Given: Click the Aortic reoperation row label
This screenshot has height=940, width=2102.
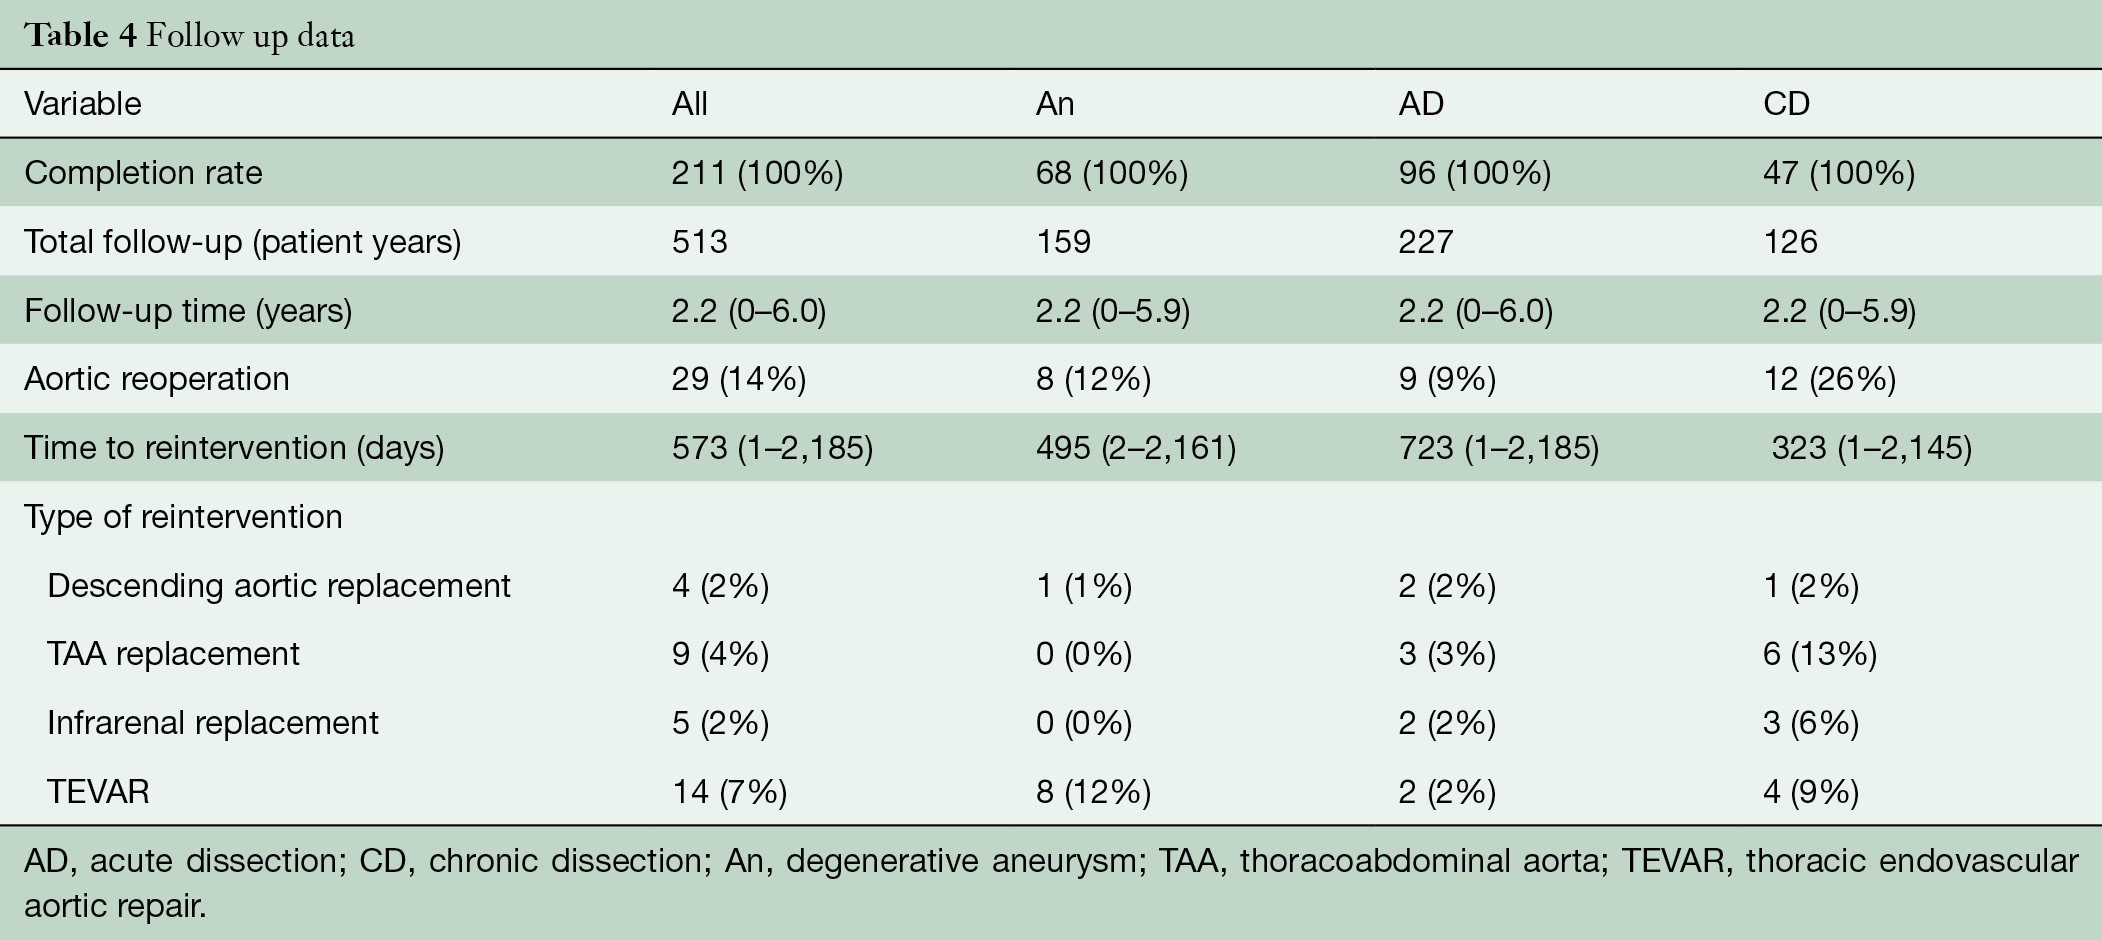Looking at the screenshot, I should (157, 379).
